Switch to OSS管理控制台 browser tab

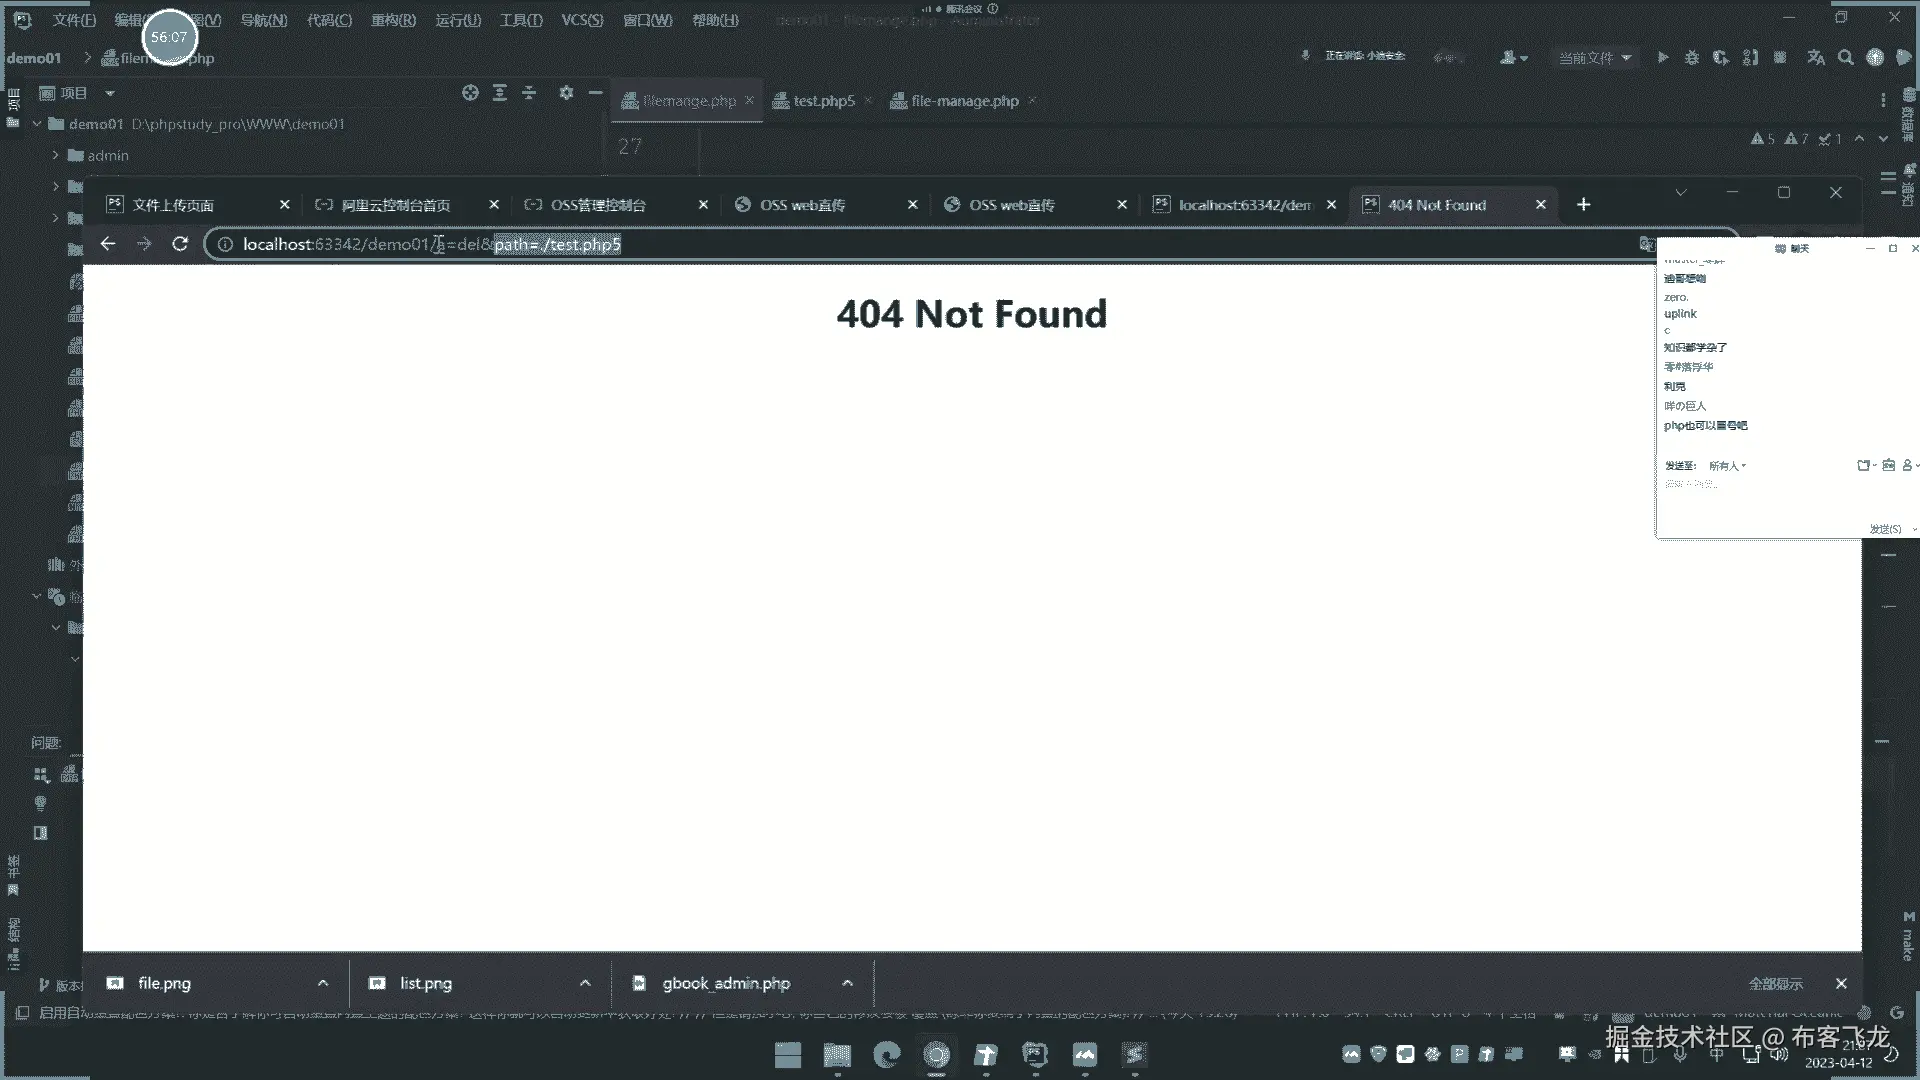[x=598, y=205]
